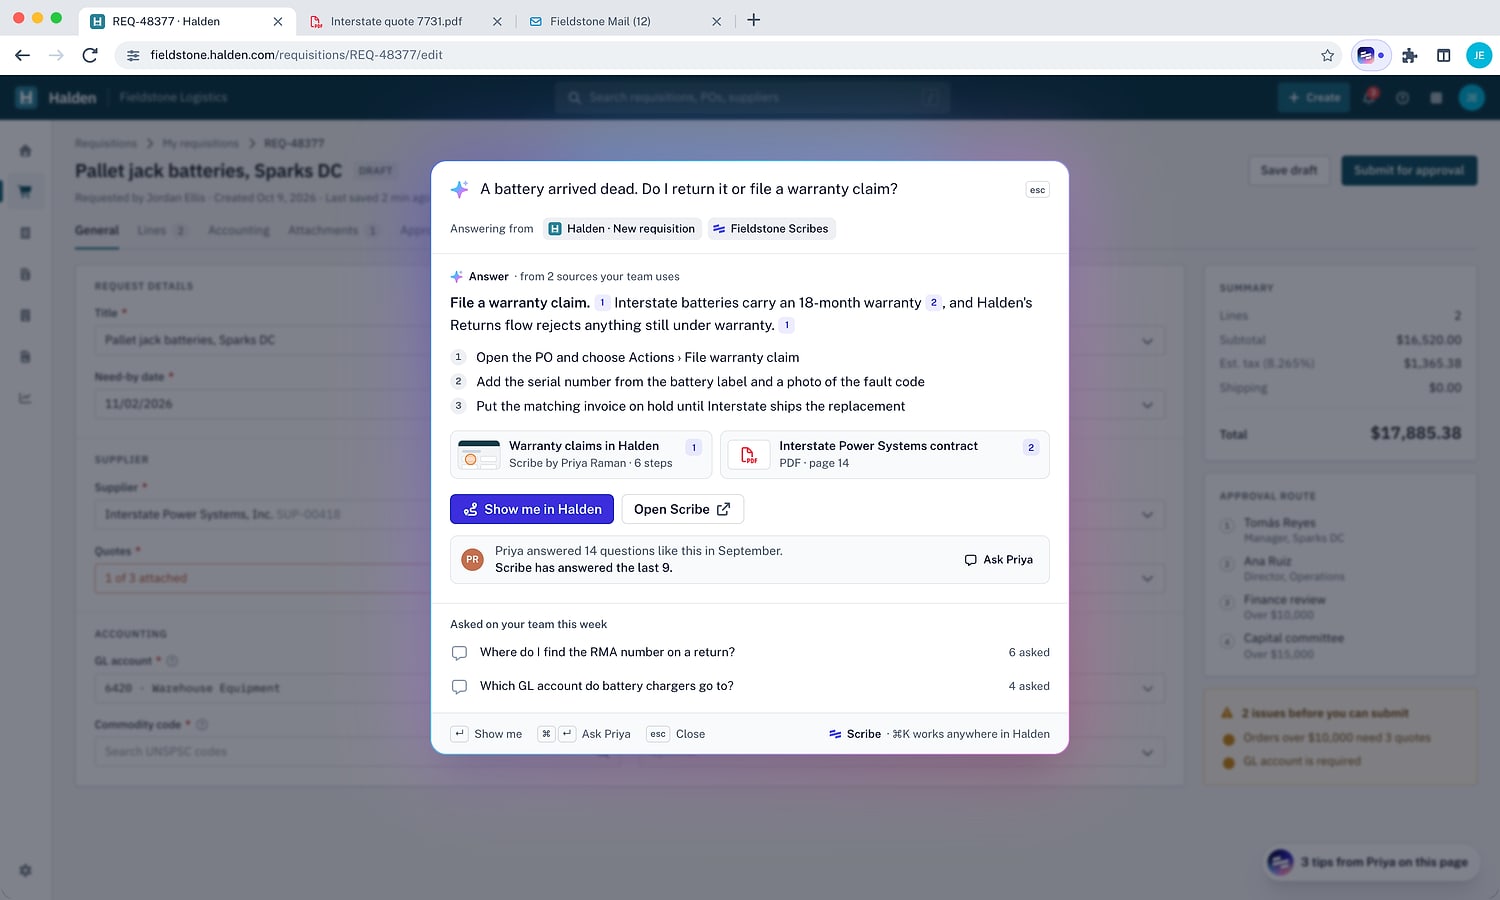The height and width of the screenshot is (900, 1500).
Task: Close the REQ-48377 Halden tab
Action: click(x=277, y=21)
